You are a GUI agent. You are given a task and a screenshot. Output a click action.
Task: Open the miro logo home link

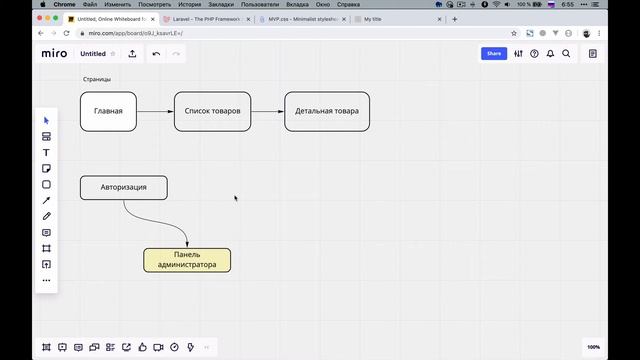(x=54, y=53)
